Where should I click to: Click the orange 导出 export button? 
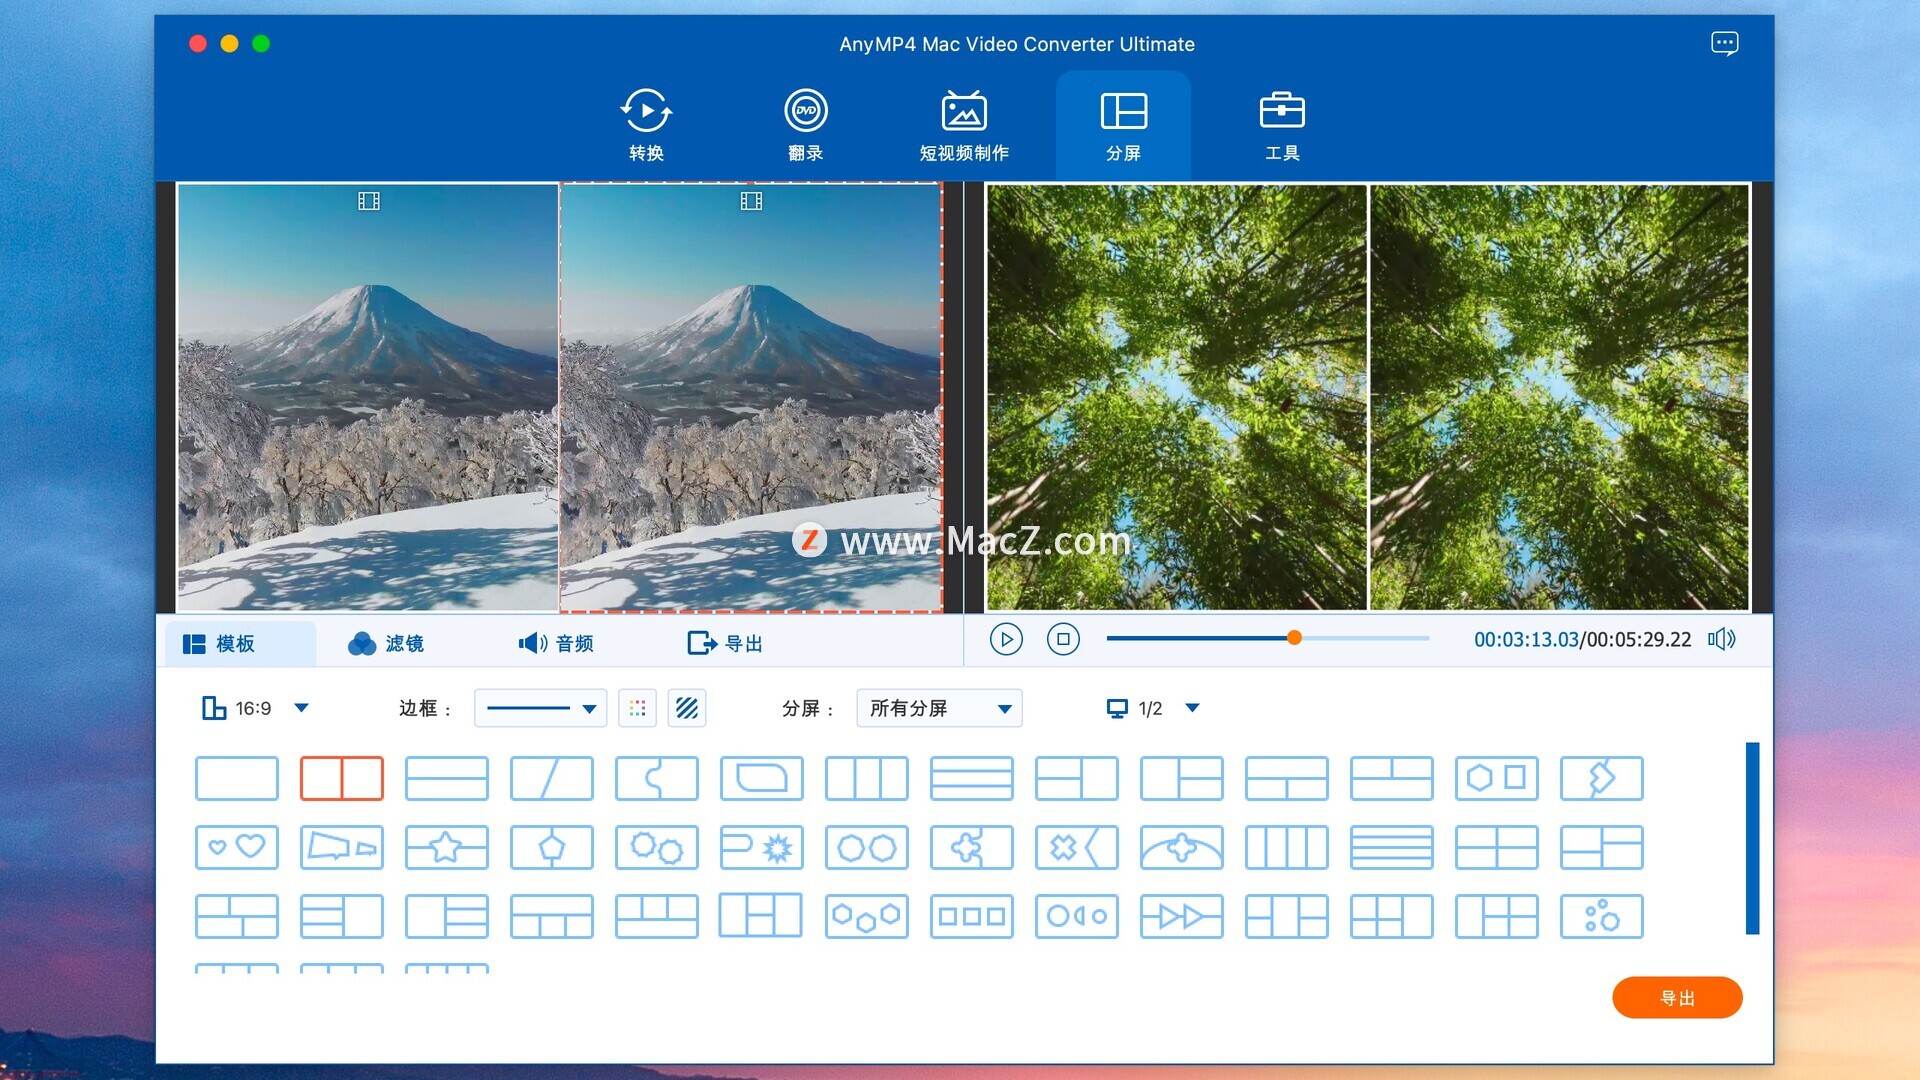1677,998
